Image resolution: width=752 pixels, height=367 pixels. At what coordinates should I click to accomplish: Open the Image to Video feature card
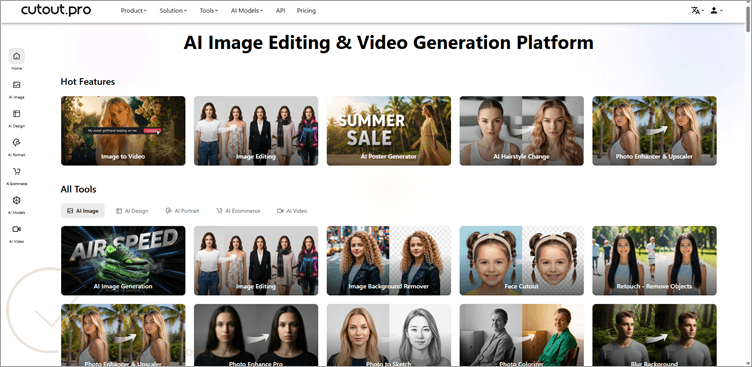[123, 131]
